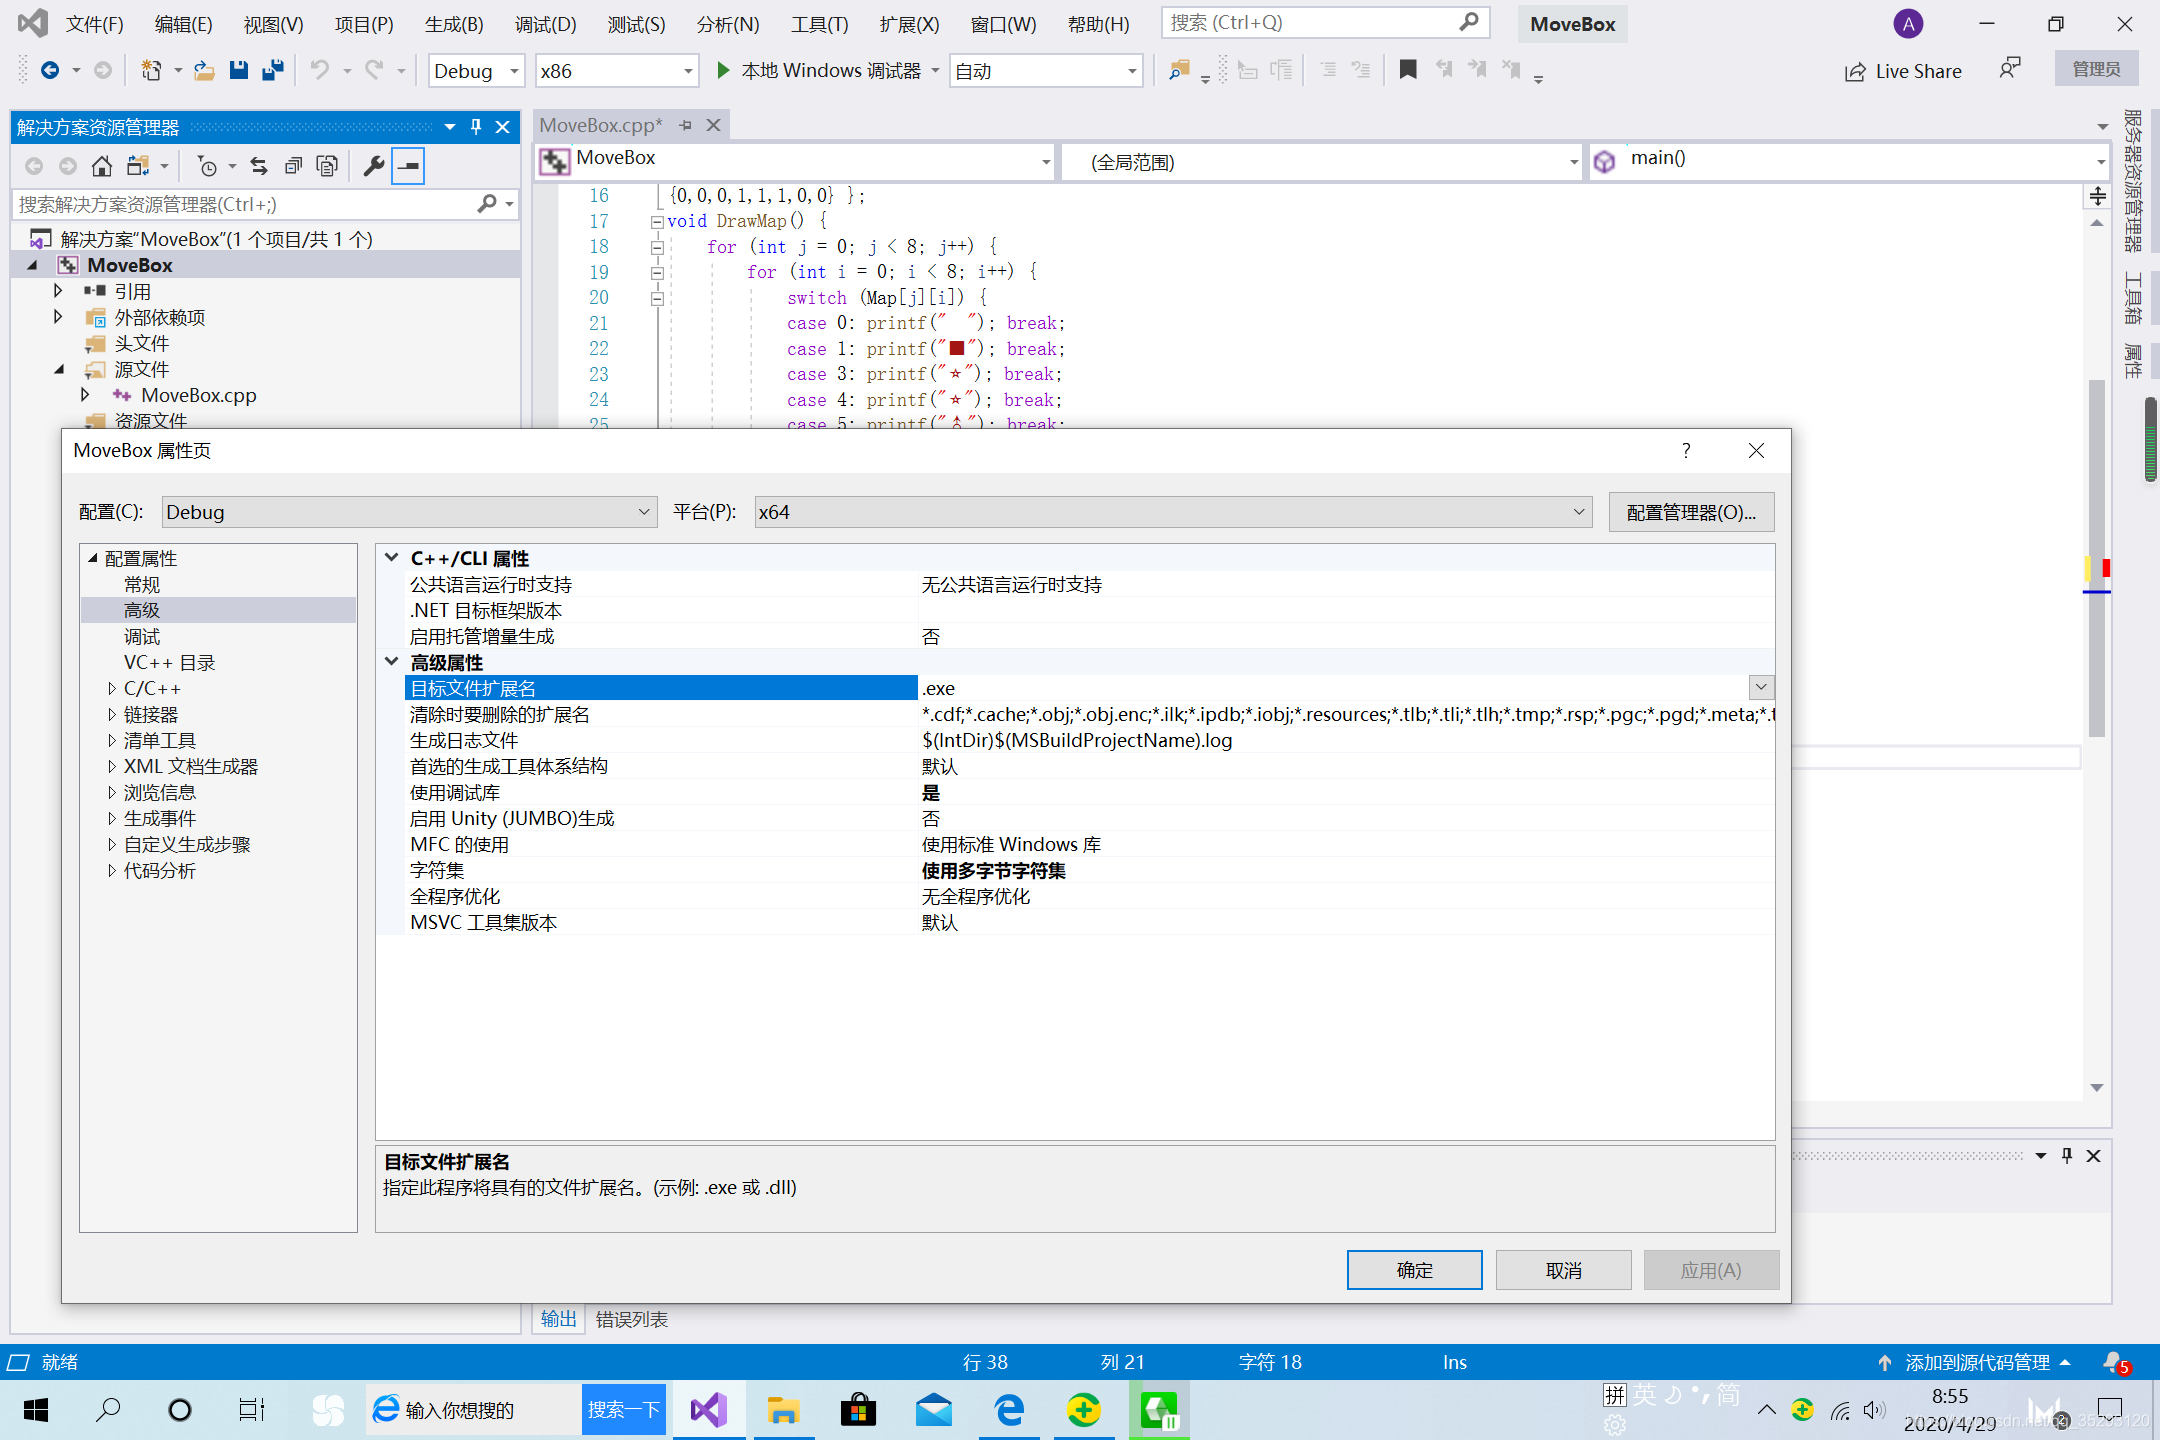Screen dimensions: 2160x1440
Task: Open Visual Studio from the taskbar
Action: pos(708,1410)
